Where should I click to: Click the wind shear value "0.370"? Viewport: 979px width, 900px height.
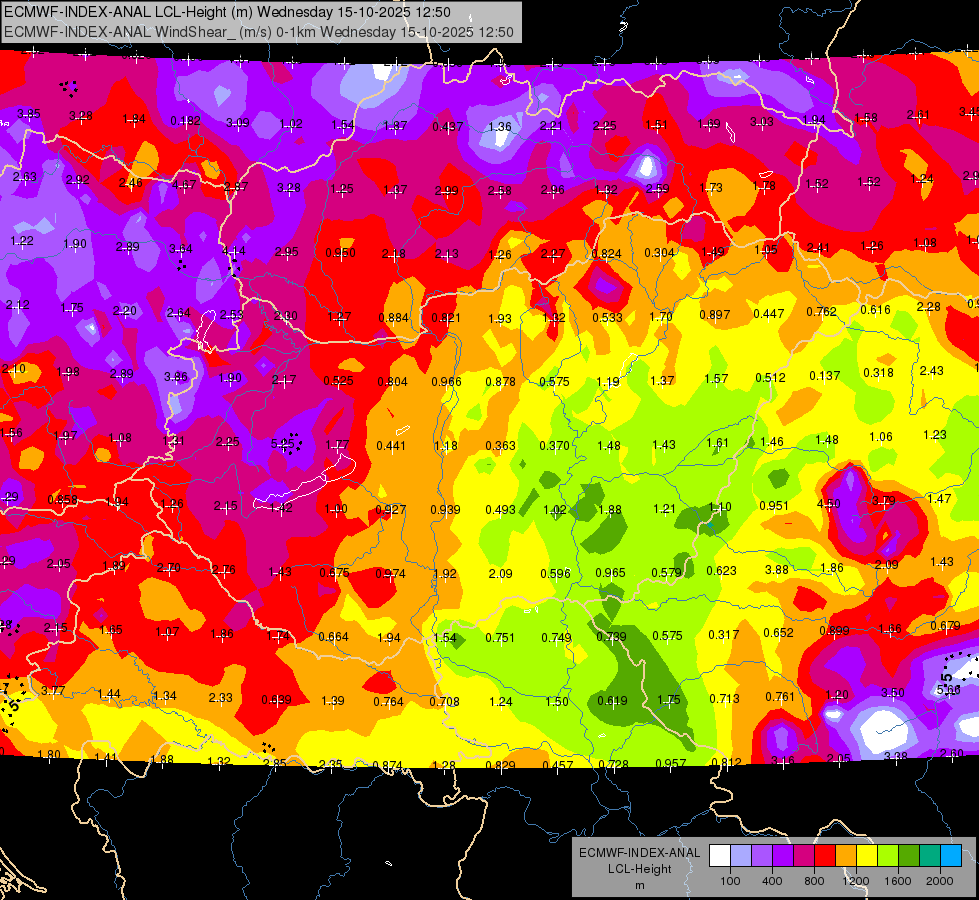click(554, 445)
